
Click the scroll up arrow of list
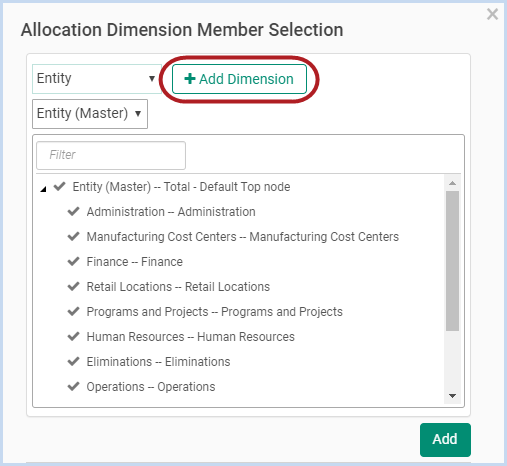tap(452, 183)
